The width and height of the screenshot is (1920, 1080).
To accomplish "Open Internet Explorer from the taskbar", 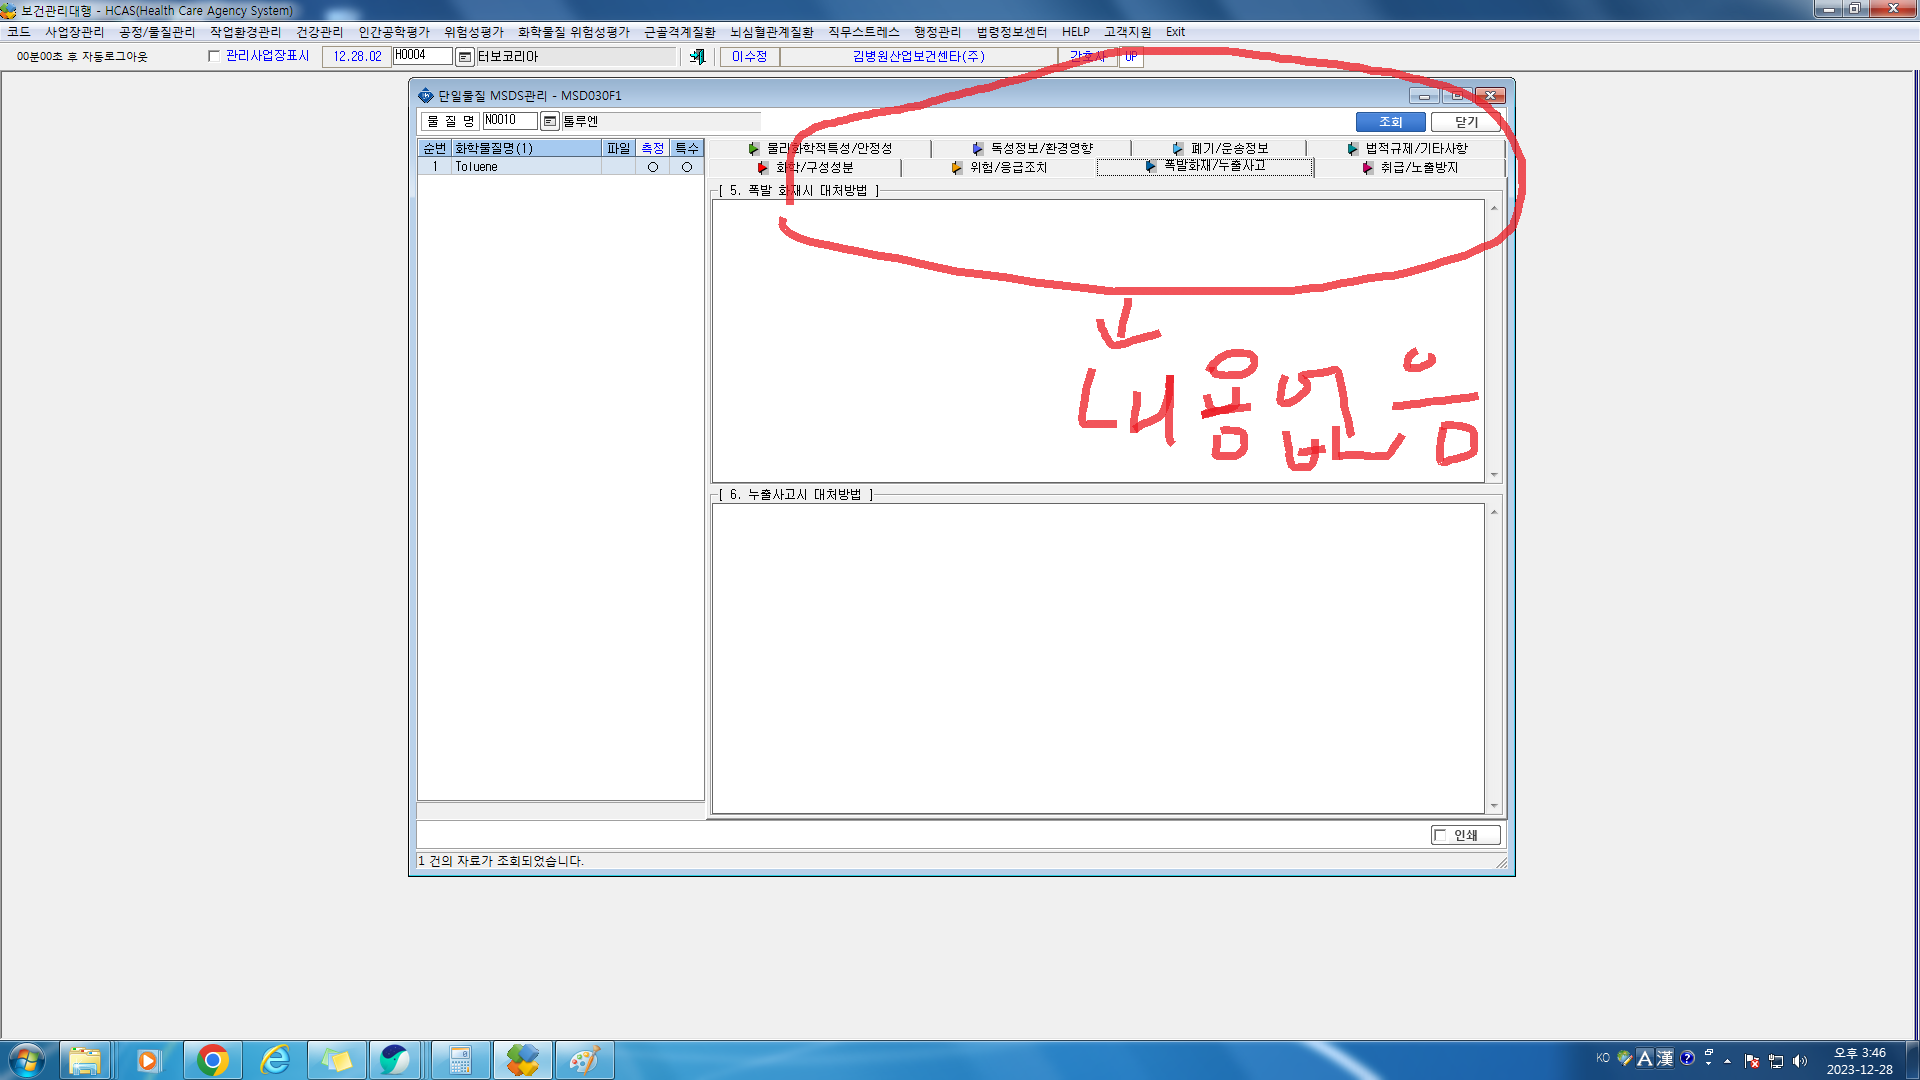I will (x=274, y=1060).
